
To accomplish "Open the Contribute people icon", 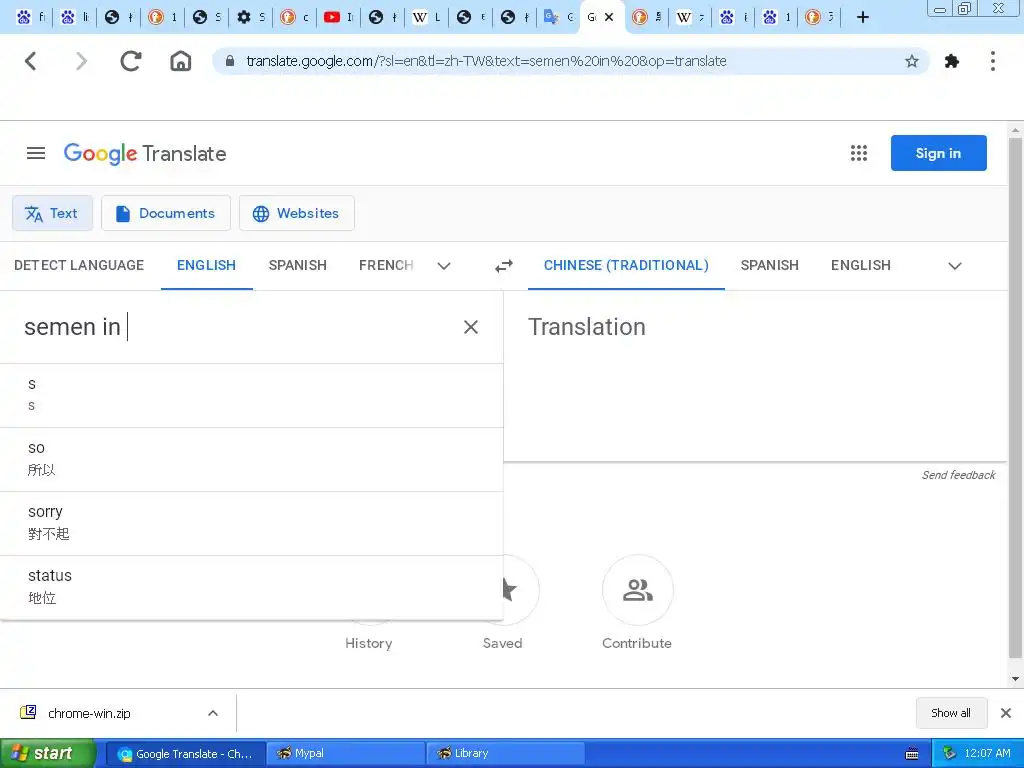I will click(x=637, y=590).
